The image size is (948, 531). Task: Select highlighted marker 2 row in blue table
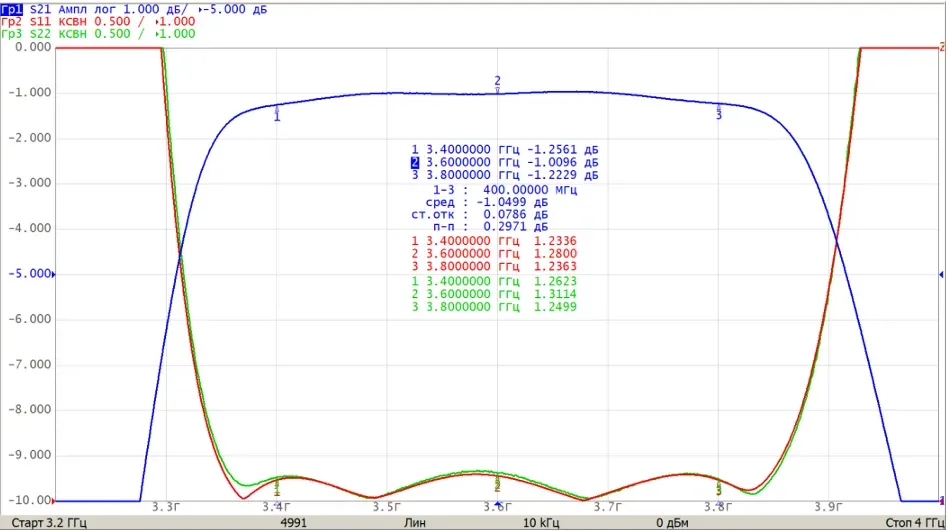pyautogui.click(x=505, y=162)
